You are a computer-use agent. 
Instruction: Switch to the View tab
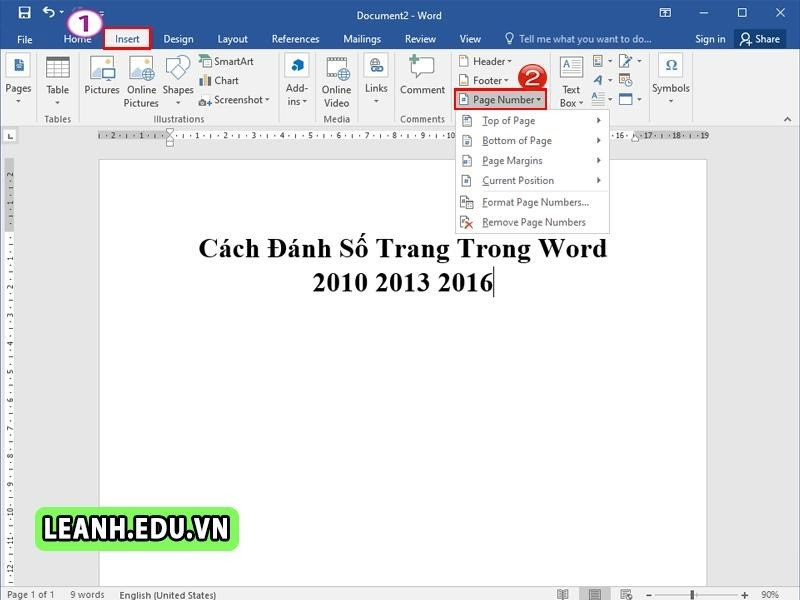pos(470,39)
